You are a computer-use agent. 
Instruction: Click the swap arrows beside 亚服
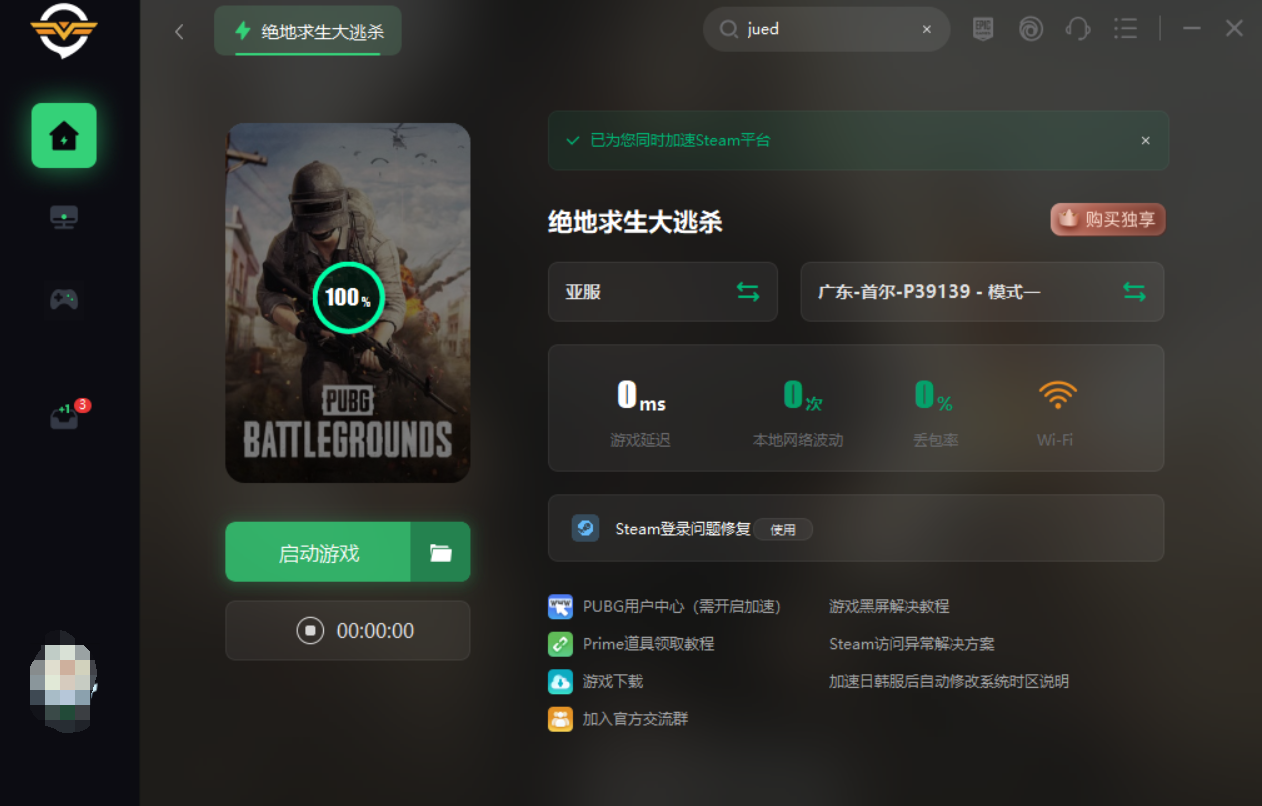pyautogui.click(x=748, y=292)
